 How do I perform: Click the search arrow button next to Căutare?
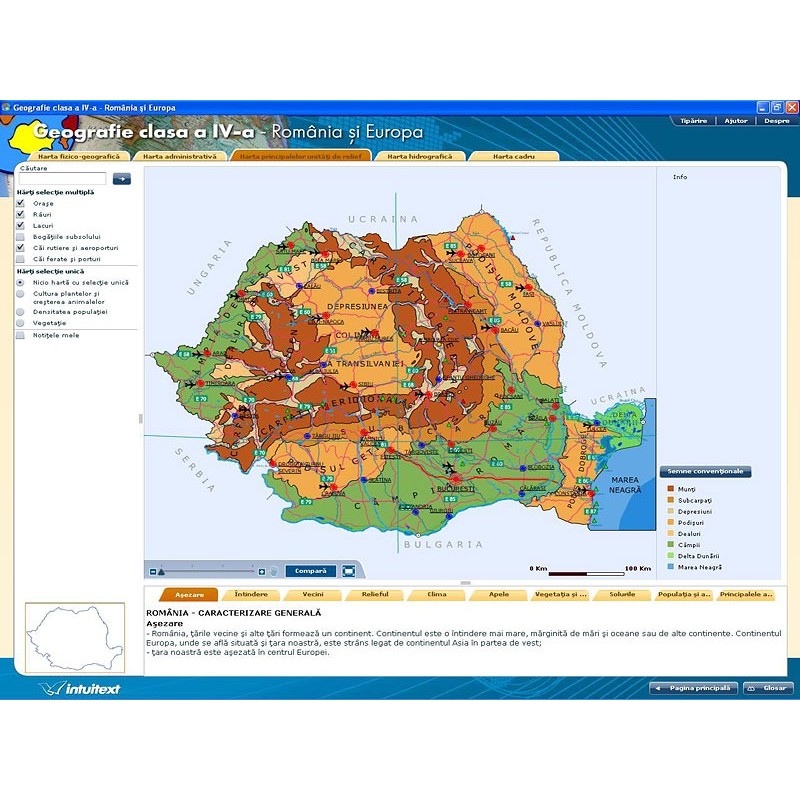click(x=122, y=179)
